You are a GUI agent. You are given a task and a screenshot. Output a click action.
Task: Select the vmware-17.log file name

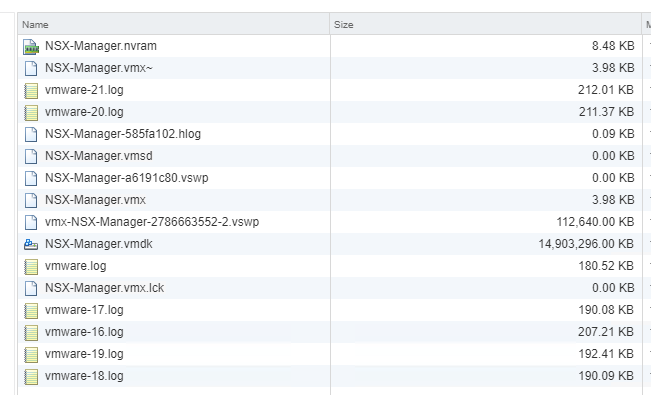coord(84,310)
